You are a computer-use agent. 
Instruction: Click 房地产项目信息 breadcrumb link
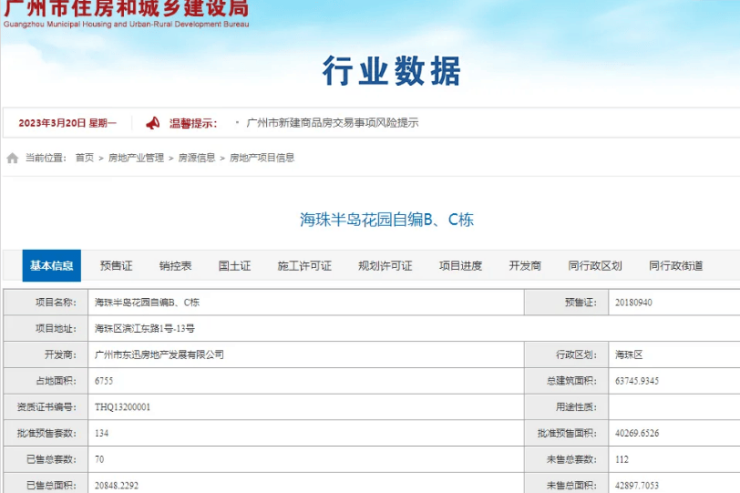[x=262, y=158]
